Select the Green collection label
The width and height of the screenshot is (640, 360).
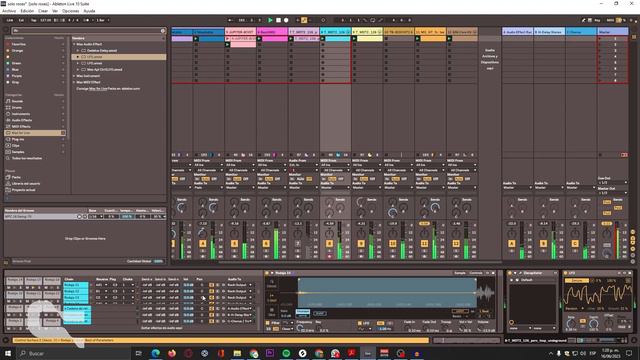pos(16,63)
